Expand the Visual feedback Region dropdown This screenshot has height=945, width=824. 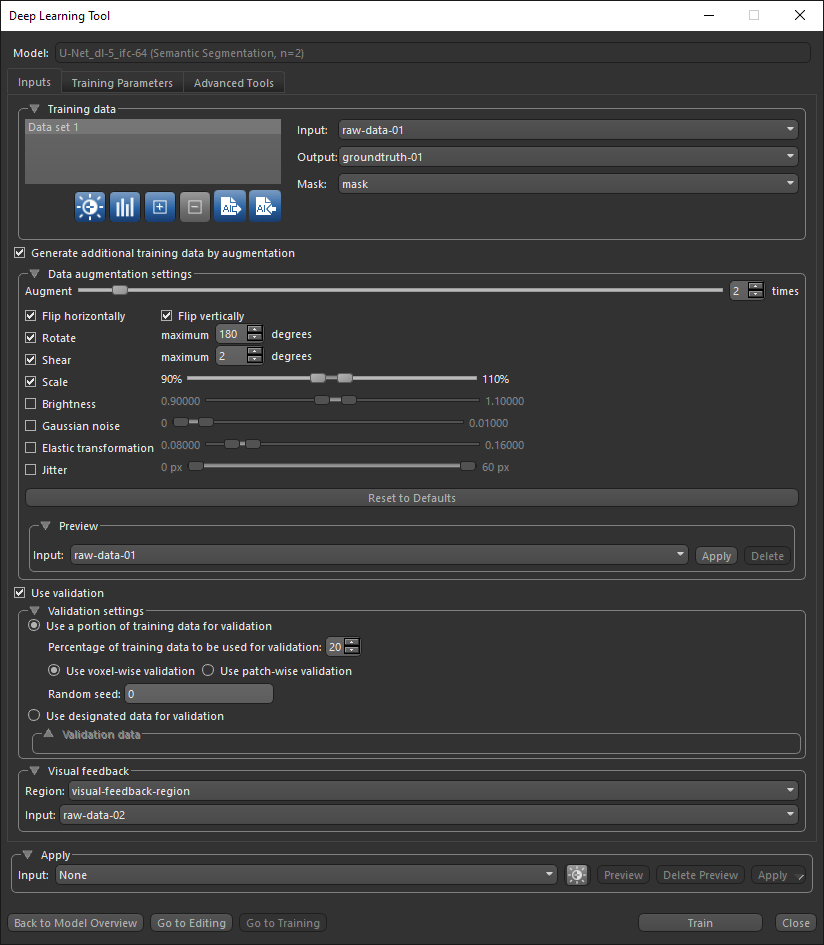[429, 791]
